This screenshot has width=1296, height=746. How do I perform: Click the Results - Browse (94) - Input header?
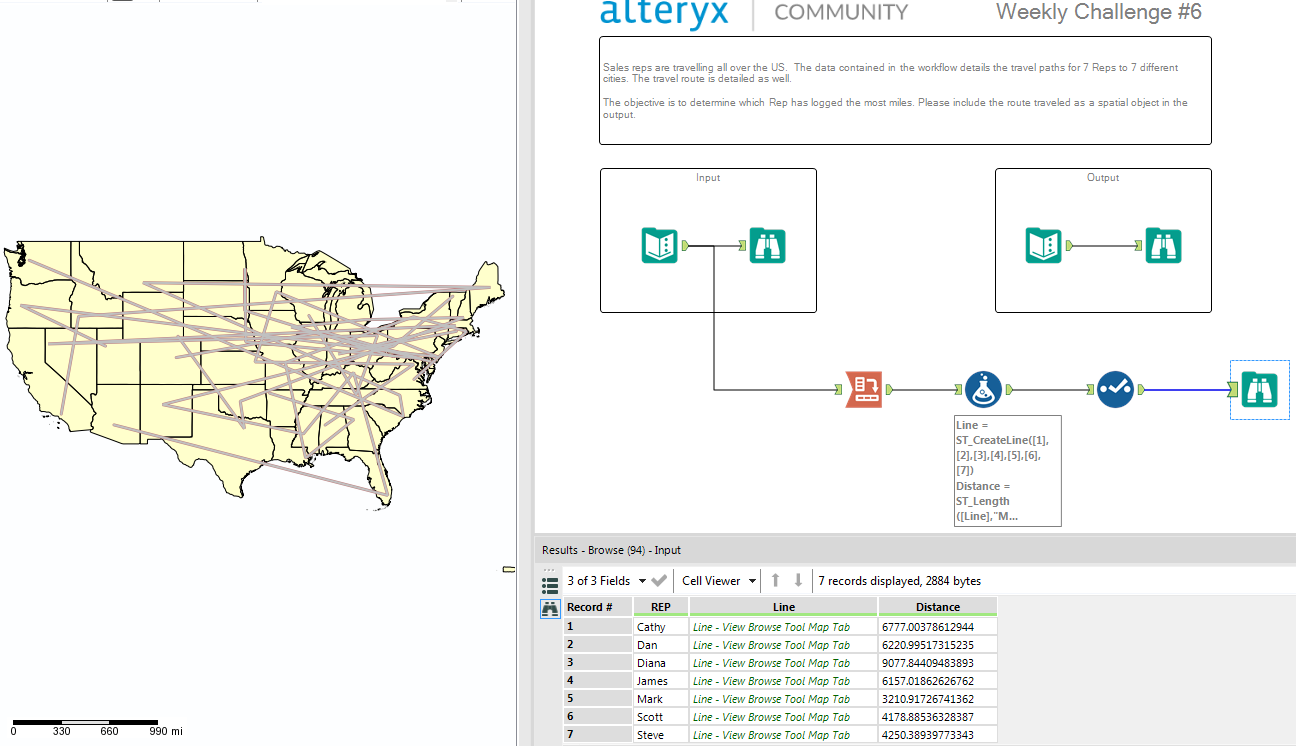[x=612, y=549]
